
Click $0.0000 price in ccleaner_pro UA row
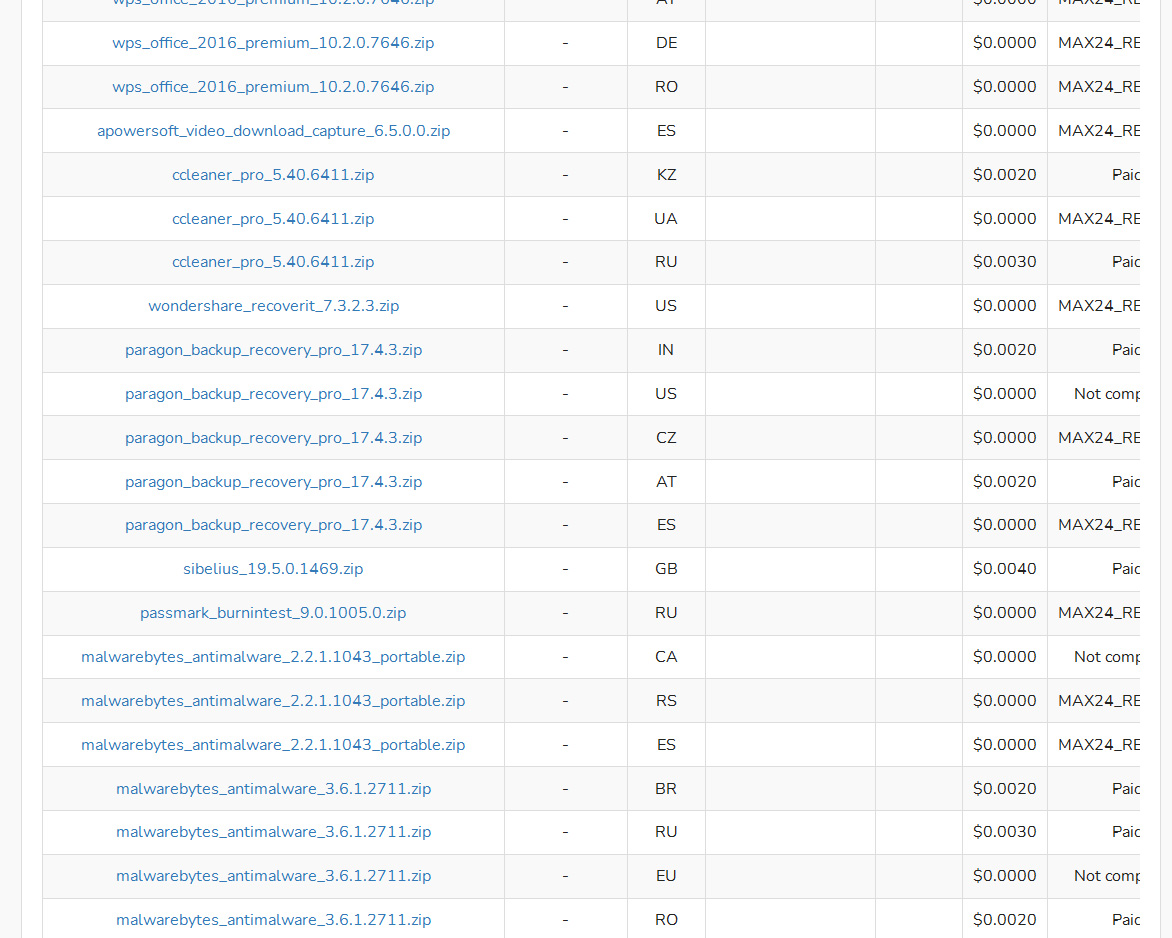[x=1005, y=219]
